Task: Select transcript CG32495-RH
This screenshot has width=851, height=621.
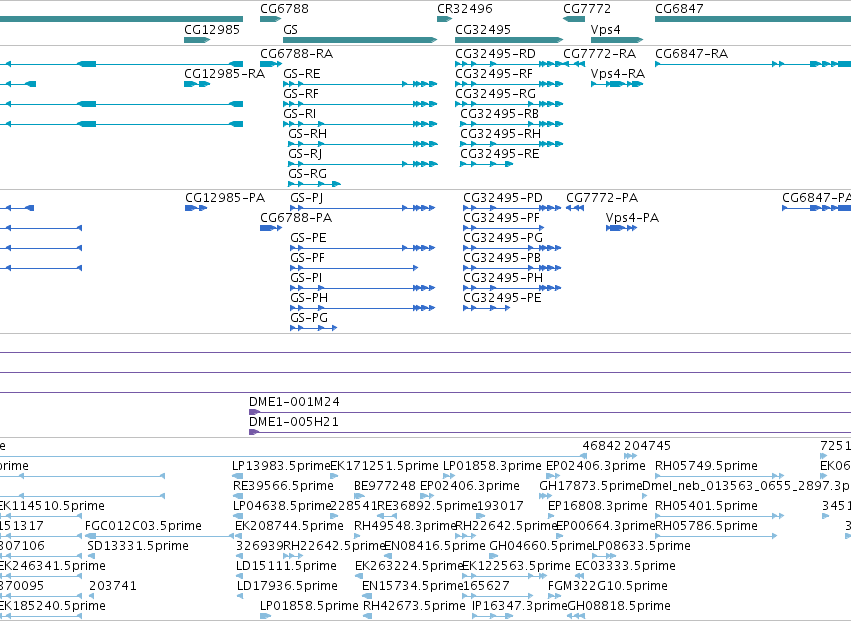Action: 512,144
